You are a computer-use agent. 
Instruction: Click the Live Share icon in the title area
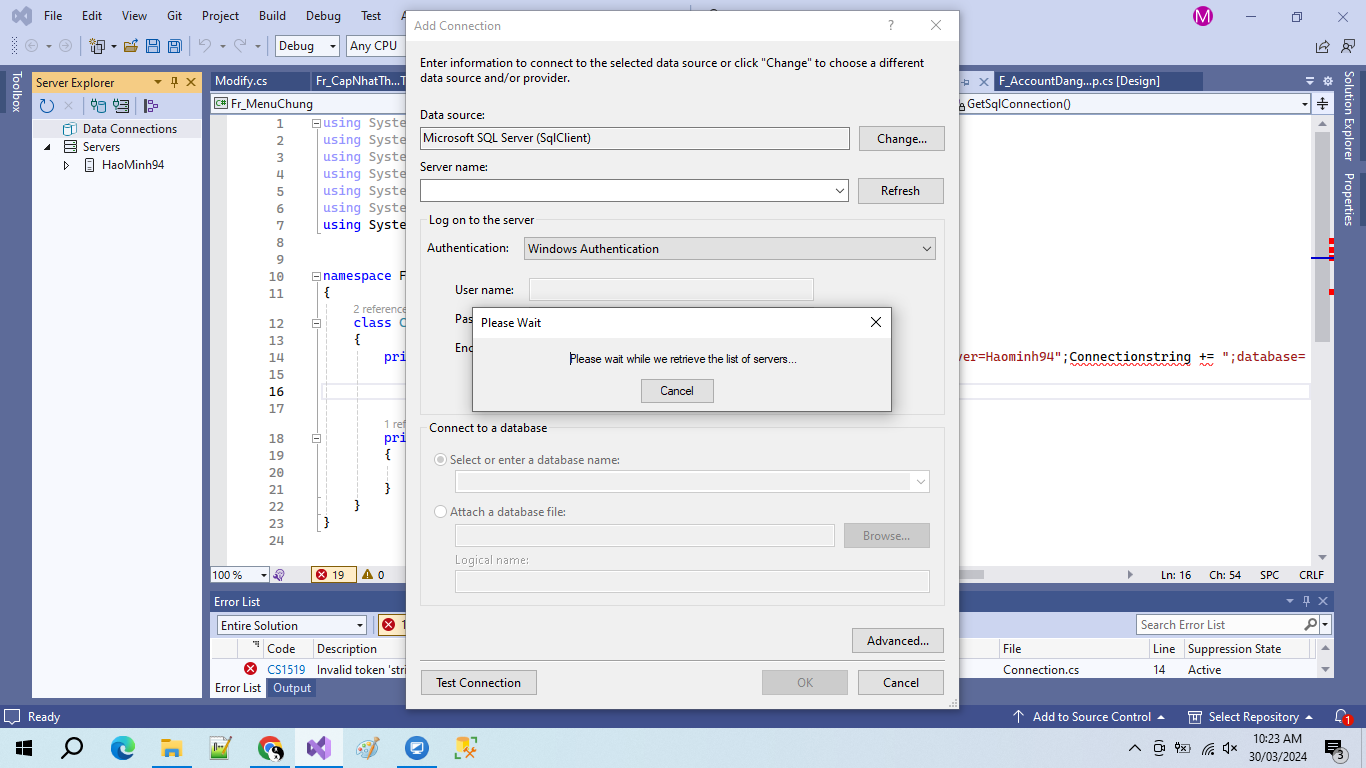pos(1323,46)
